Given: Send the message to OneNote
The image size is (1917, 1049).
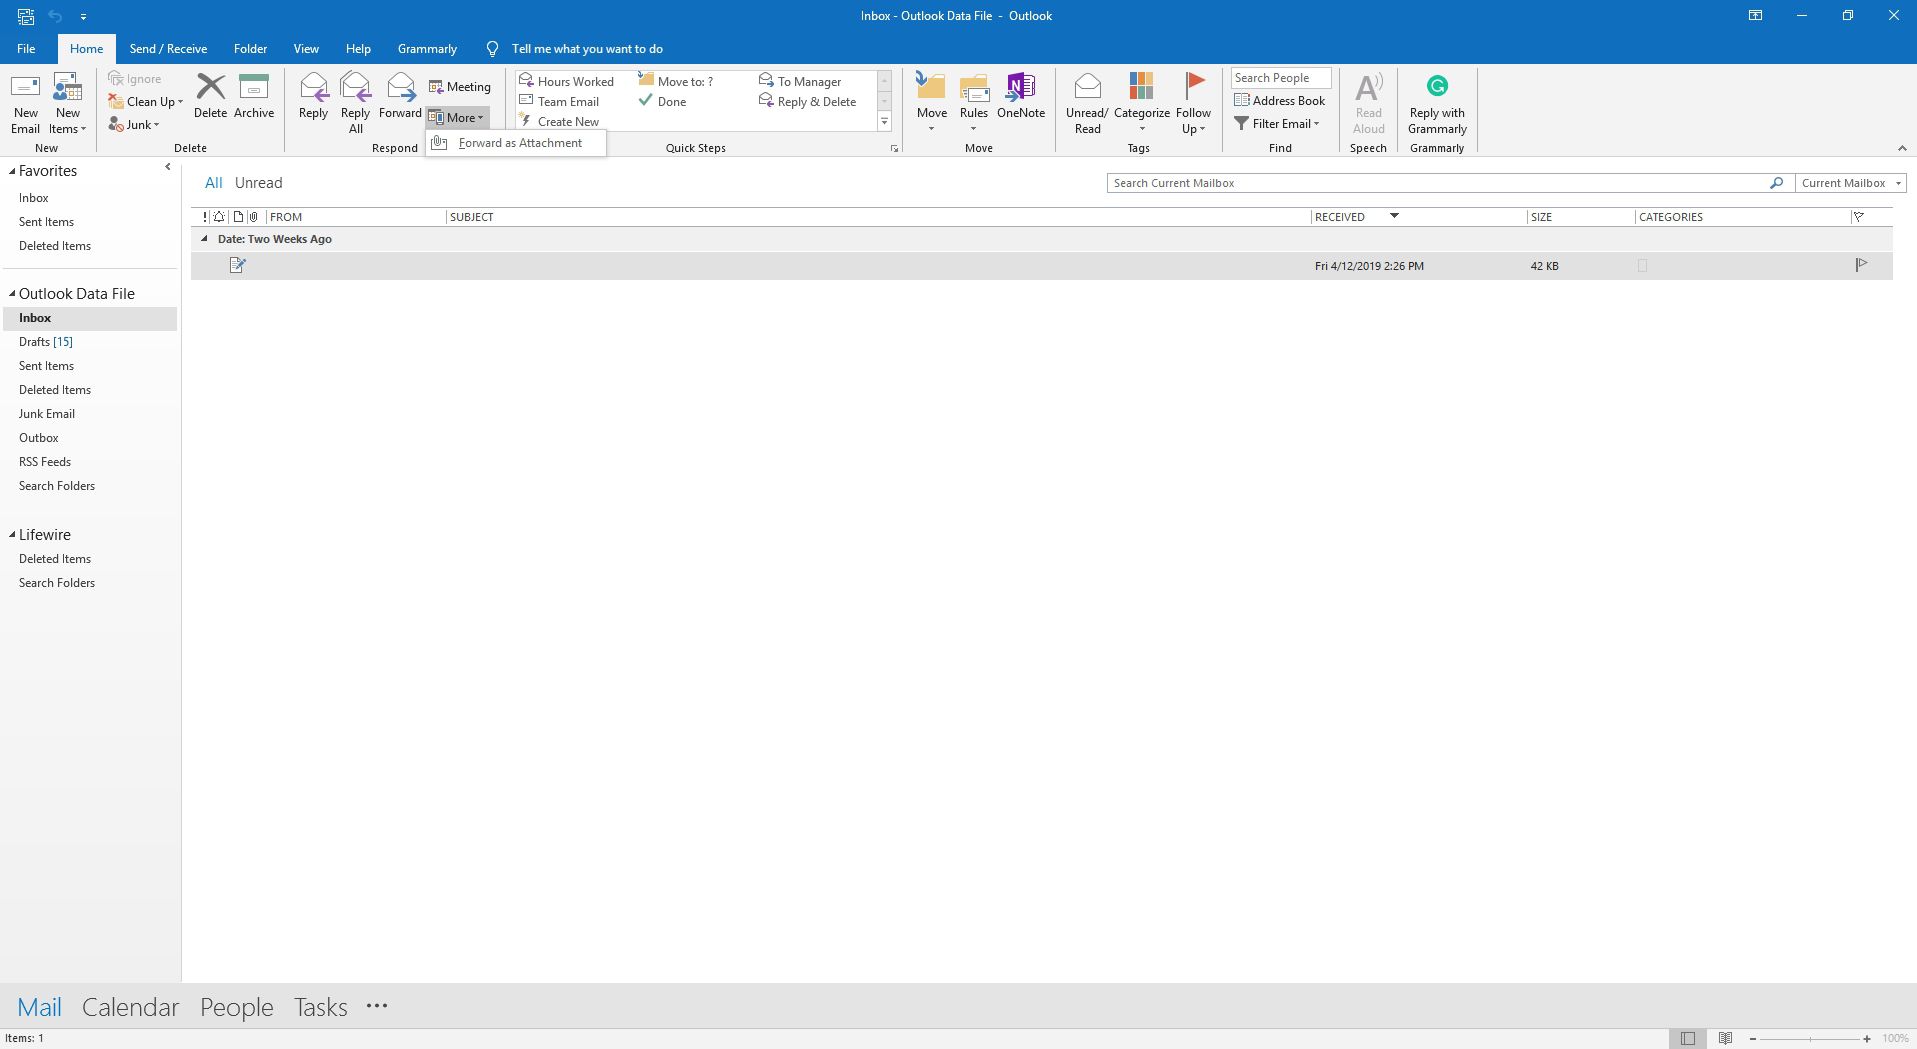Looking at the screenshot, I should [x=1021, y=96].
